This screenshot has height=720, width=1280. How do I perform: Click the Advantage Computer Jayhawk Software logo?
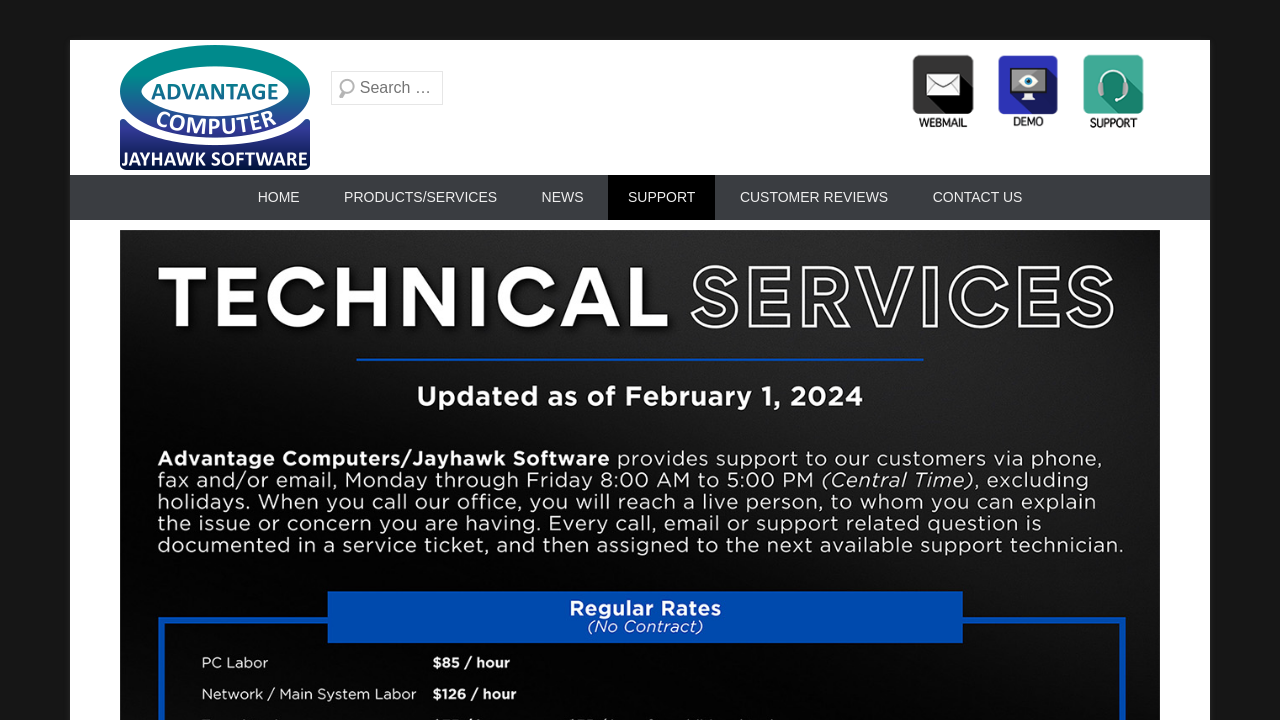click(x=215, y=108)
